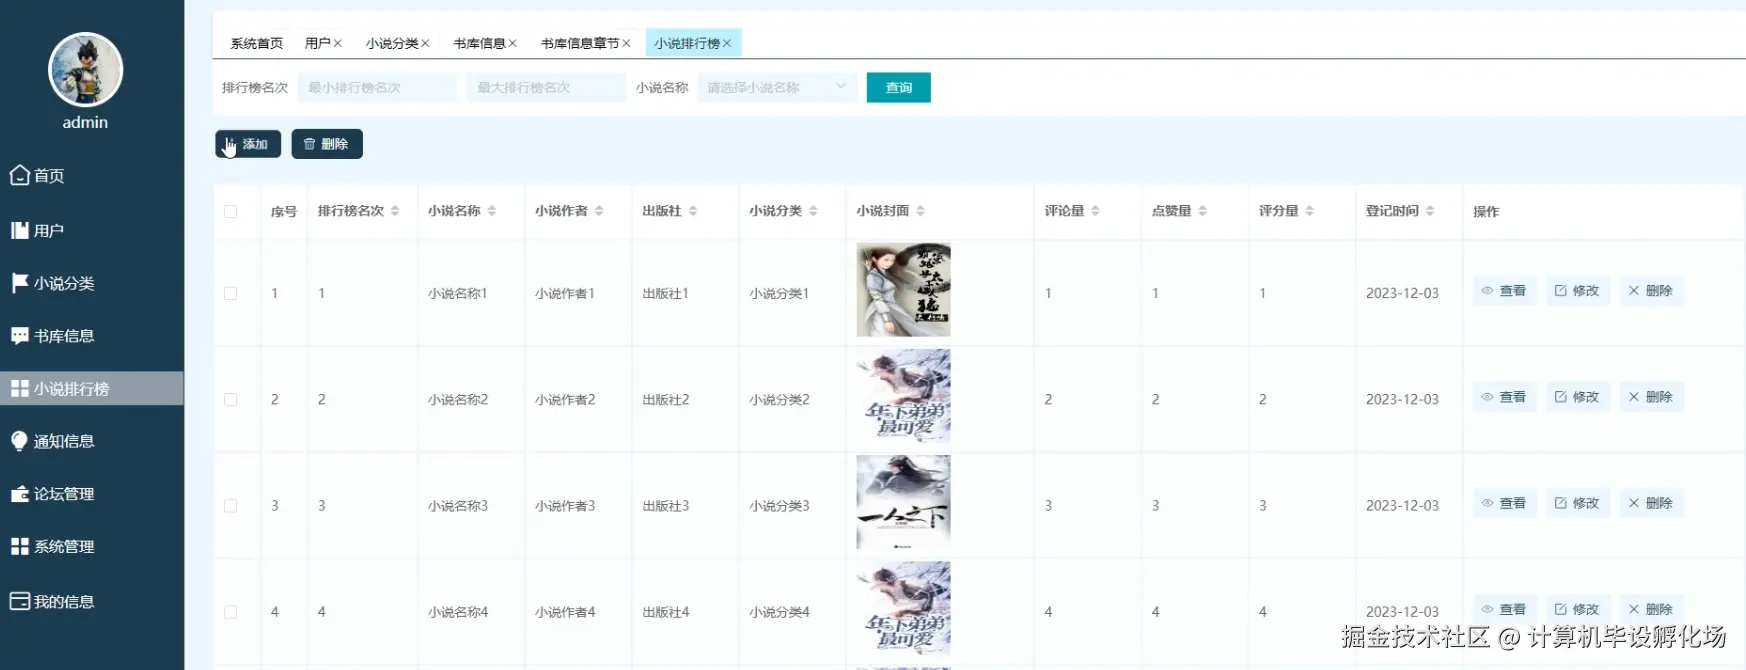
Task: Sort by 小说分类 column arrows
Action: click(x=813, y=211)
